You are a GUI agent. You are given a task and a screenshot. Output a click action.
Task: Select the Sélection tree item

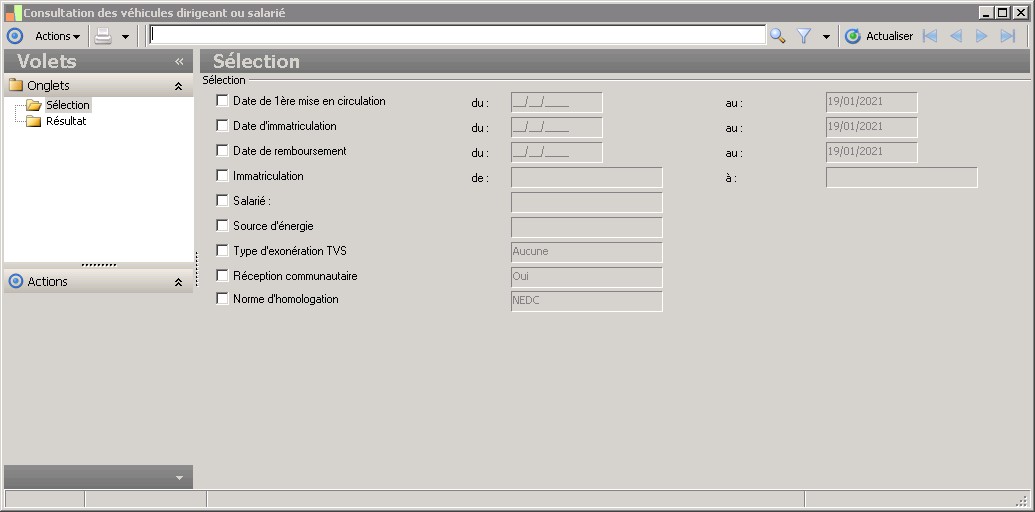(67, 105)
